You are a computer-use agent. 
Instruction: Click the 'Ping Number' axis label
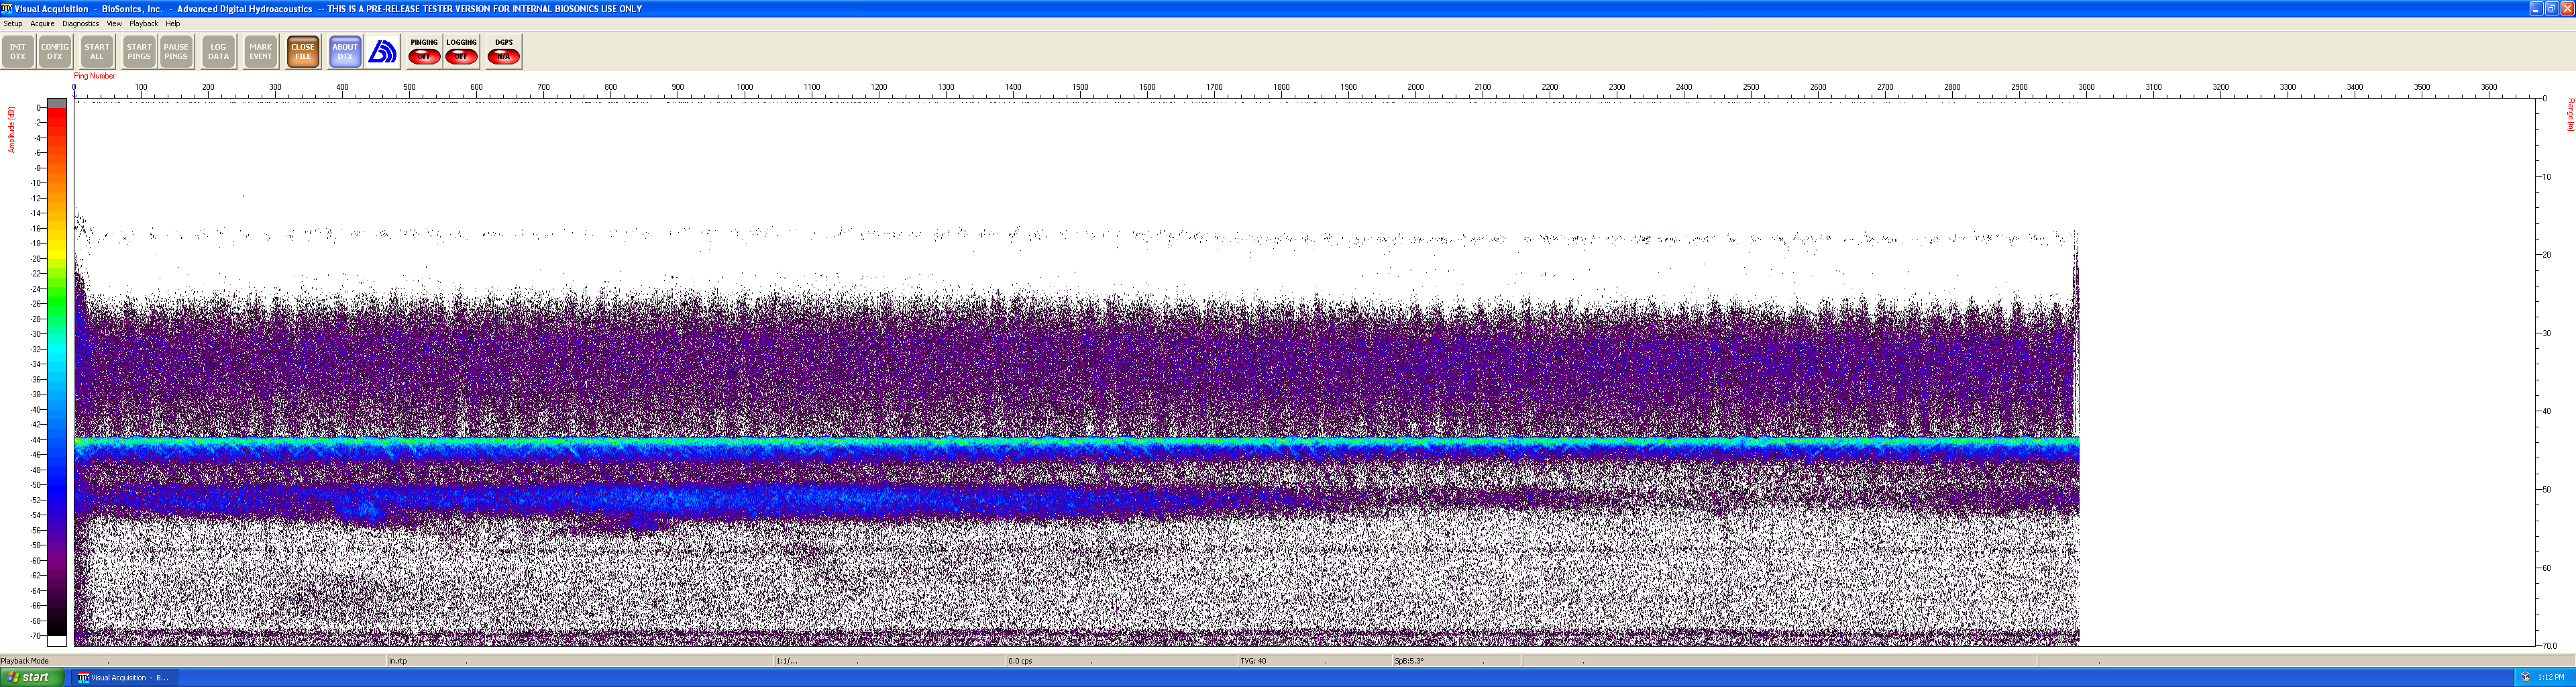coord(94,76)
